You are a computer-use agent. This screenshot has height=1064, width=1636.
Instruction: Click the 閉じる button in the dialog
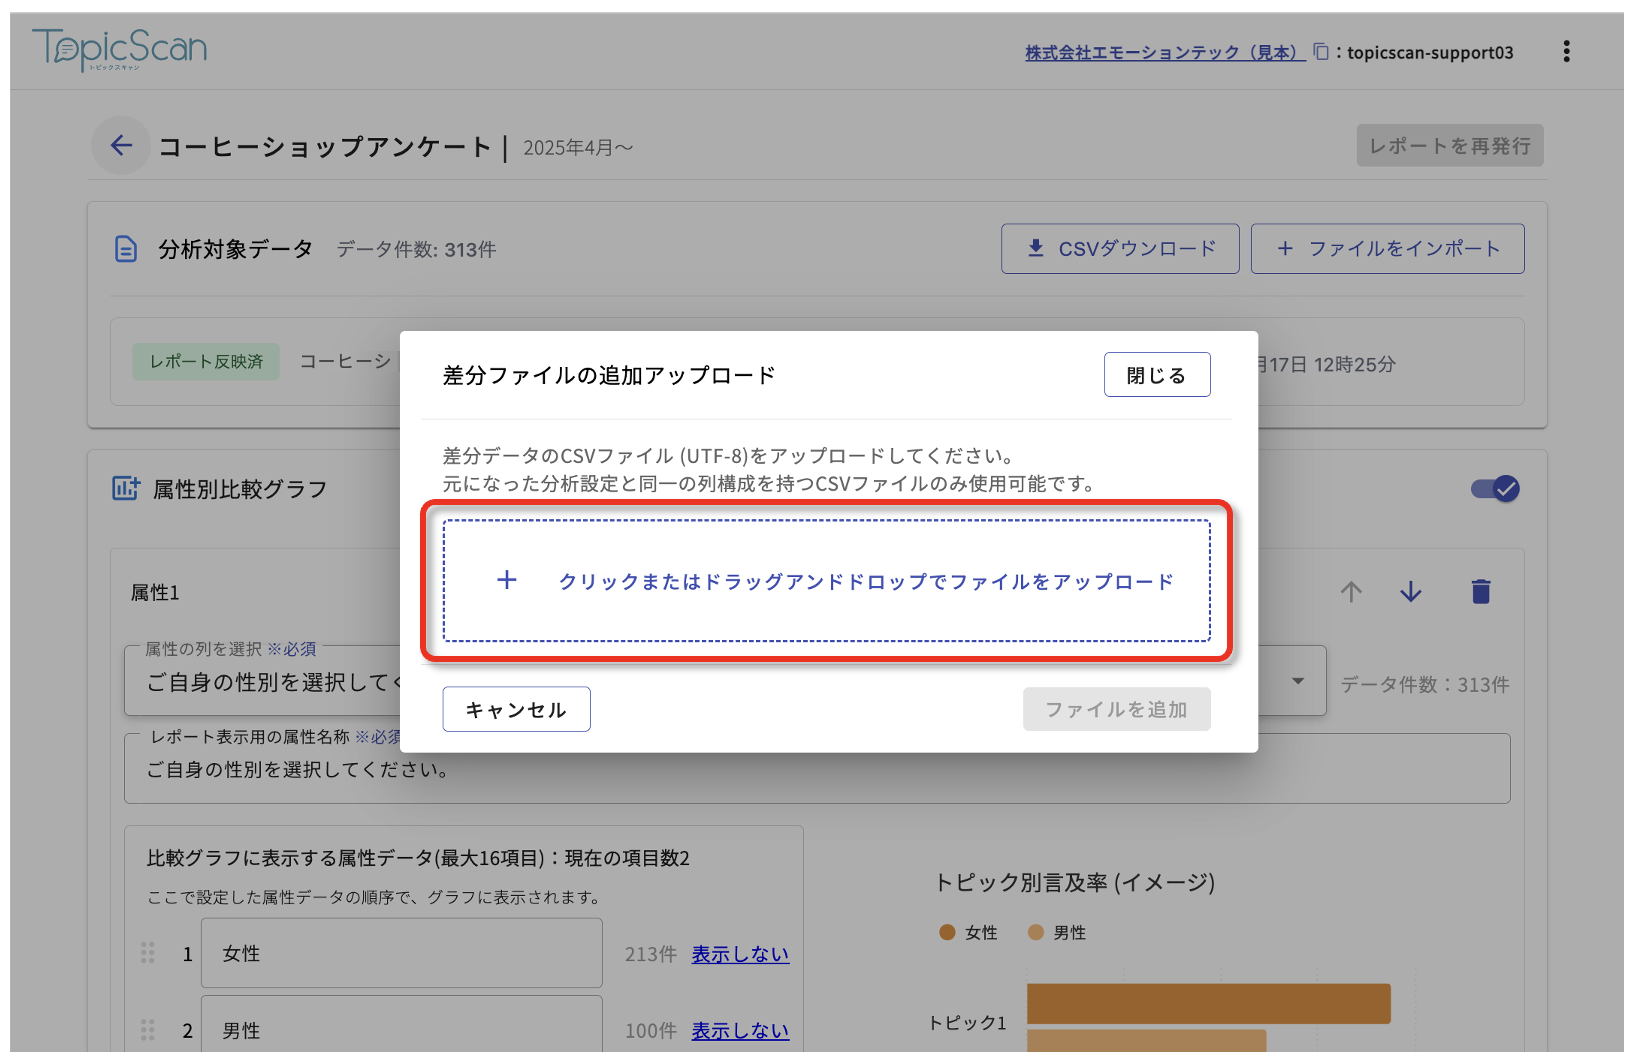click(x=1156, y=375)
